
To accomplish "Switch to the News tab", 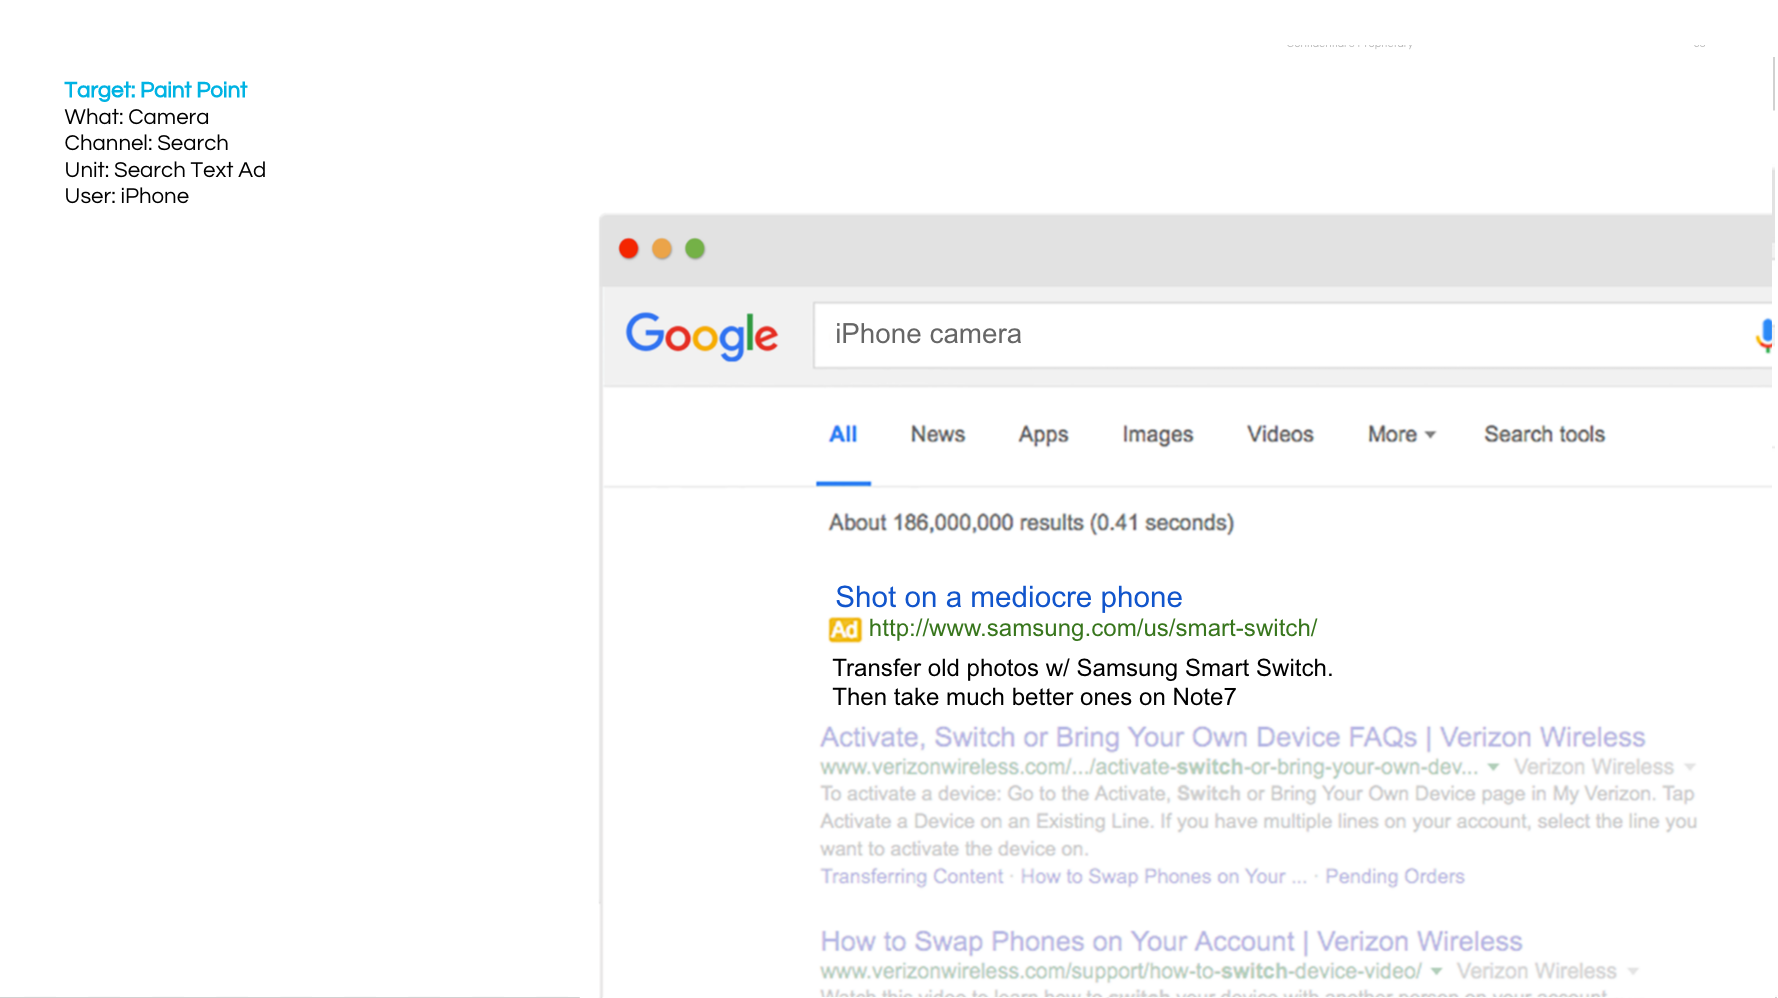I will point(937,434).
